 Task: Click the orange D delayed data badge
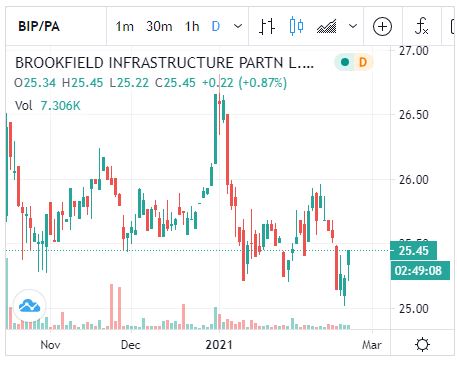[363, 62]
